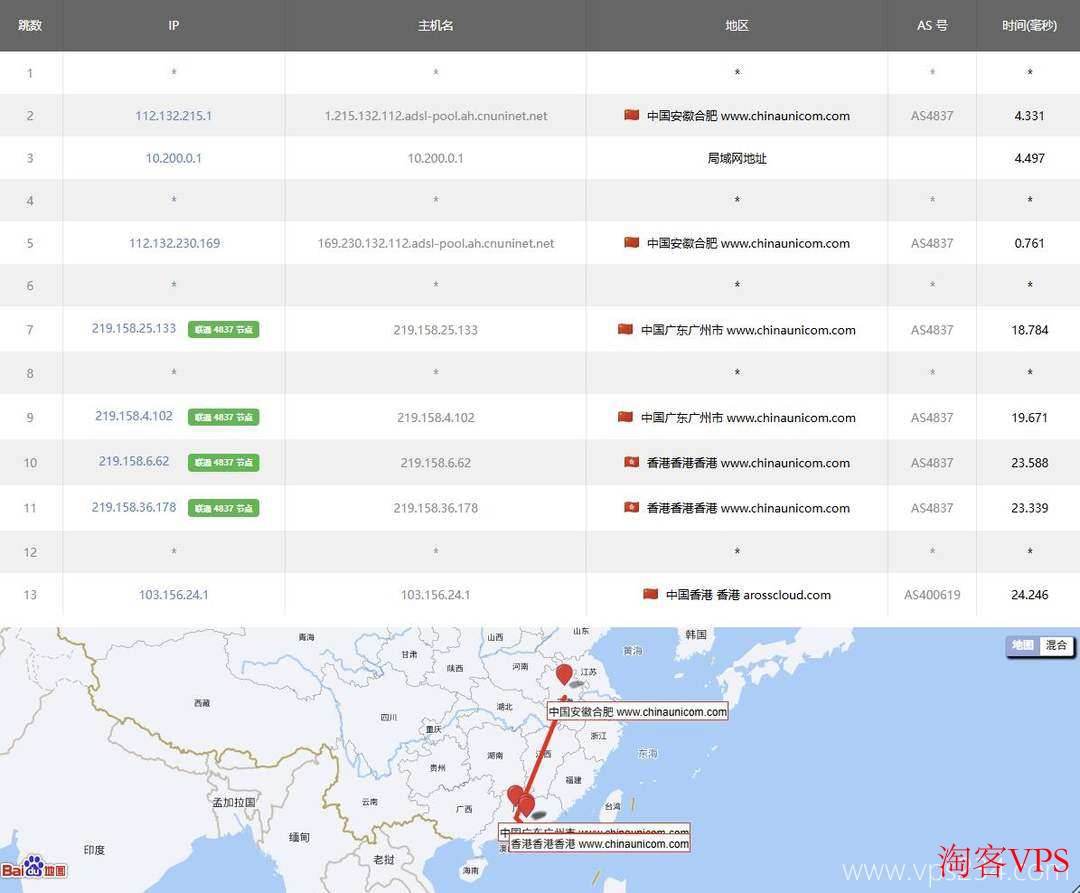Click green 4837 node badge beside 219.158.4.102
This screenshot has width=1080, height=893.
223,417
